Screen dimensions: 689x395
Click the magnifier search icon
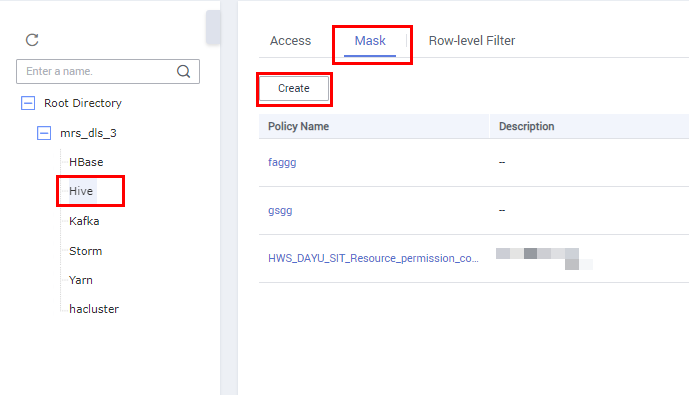(x=184, y=71)
